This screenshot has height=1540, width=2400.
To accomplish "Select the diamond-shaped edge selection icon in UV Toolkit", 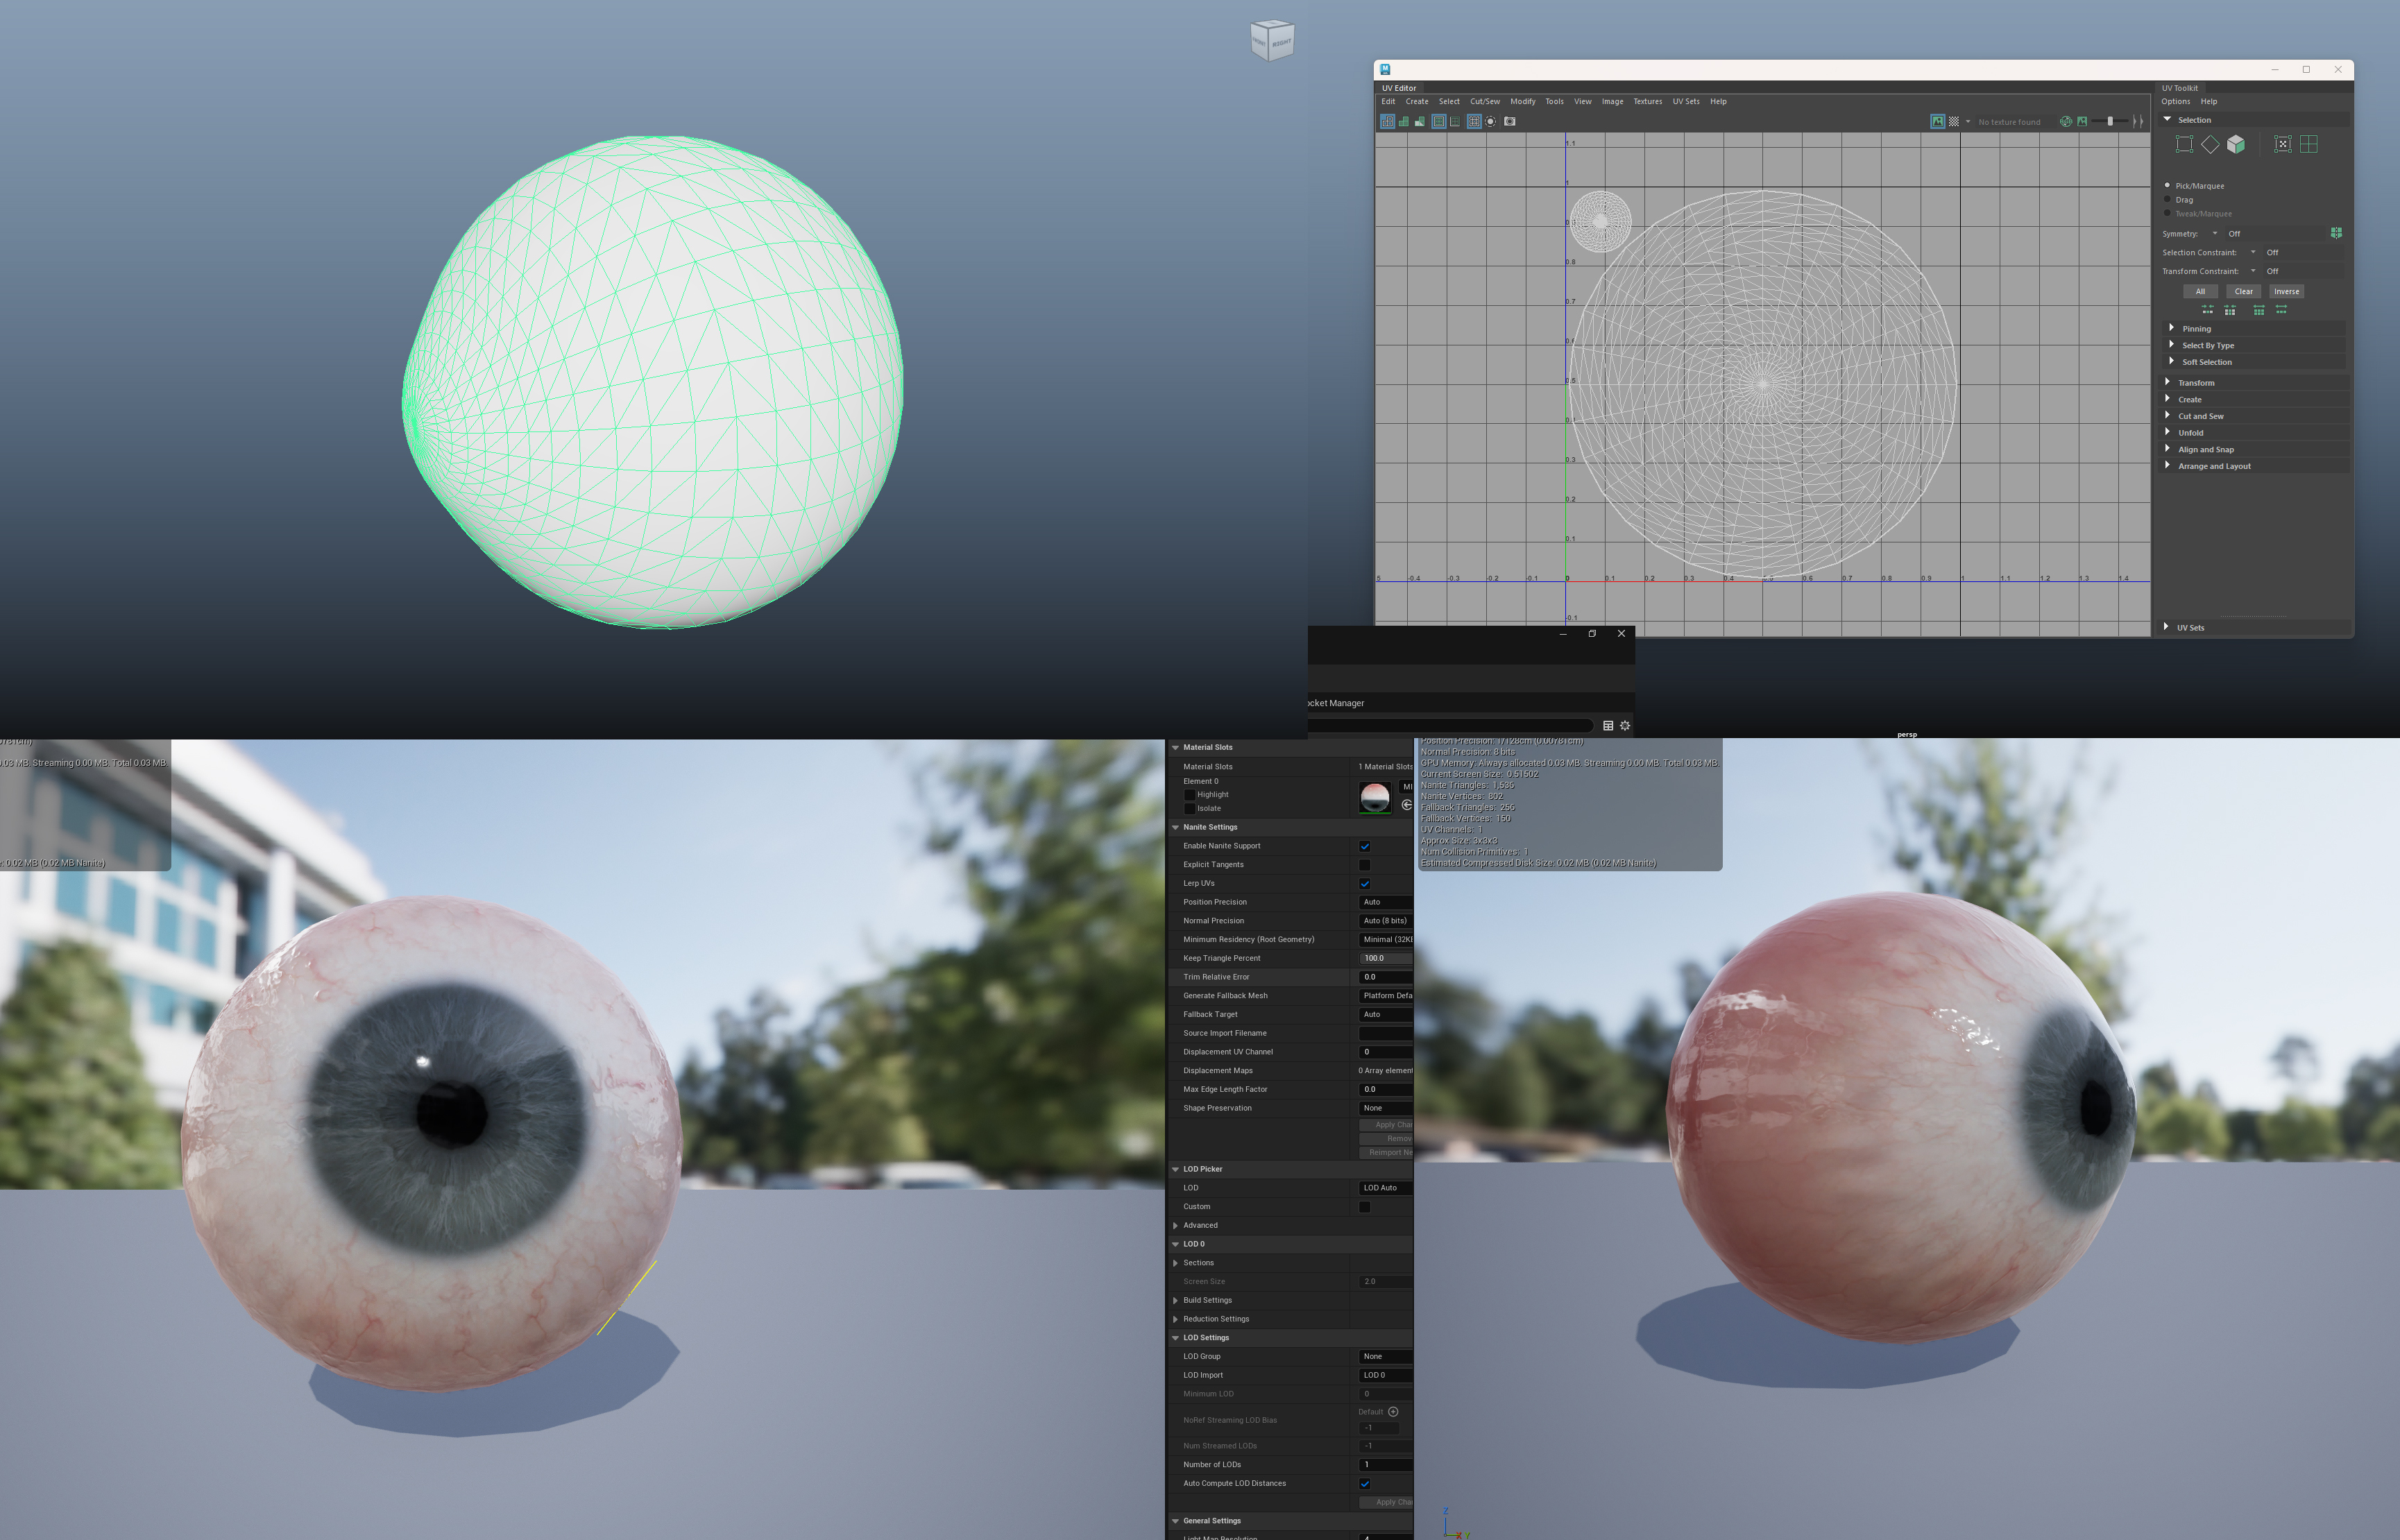I will point(2210,144).
